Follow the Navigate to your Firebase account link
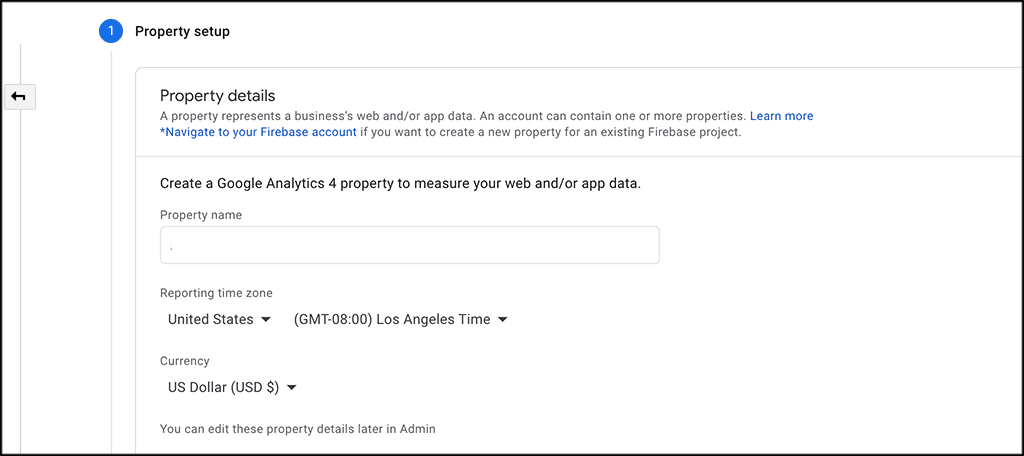This screenshot has width=1024, height=456. coord(258,132)
